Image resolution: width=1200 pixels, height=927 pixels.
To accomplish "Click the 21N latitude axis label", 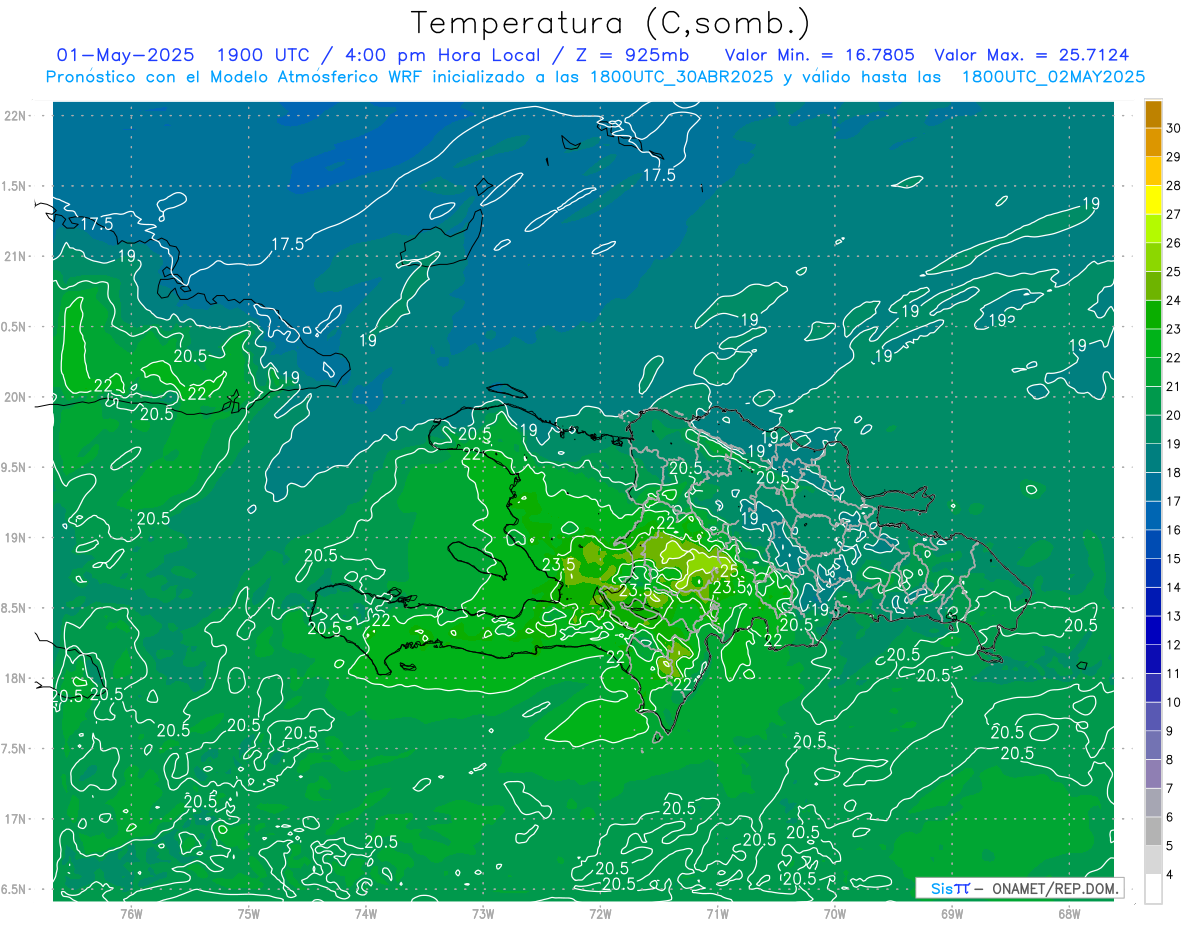I will pos(15,256).
